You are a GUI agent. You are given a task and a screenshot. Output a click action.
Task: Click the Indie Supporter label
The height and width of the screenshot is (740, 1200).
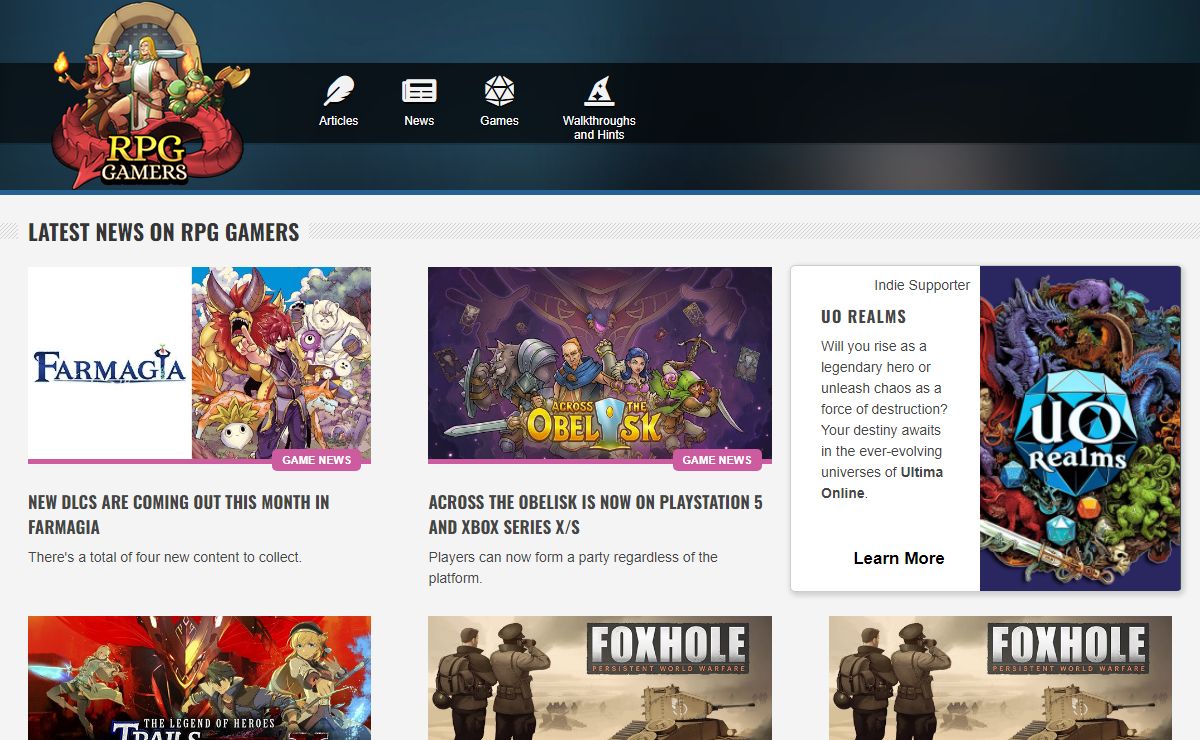point(922,285)
